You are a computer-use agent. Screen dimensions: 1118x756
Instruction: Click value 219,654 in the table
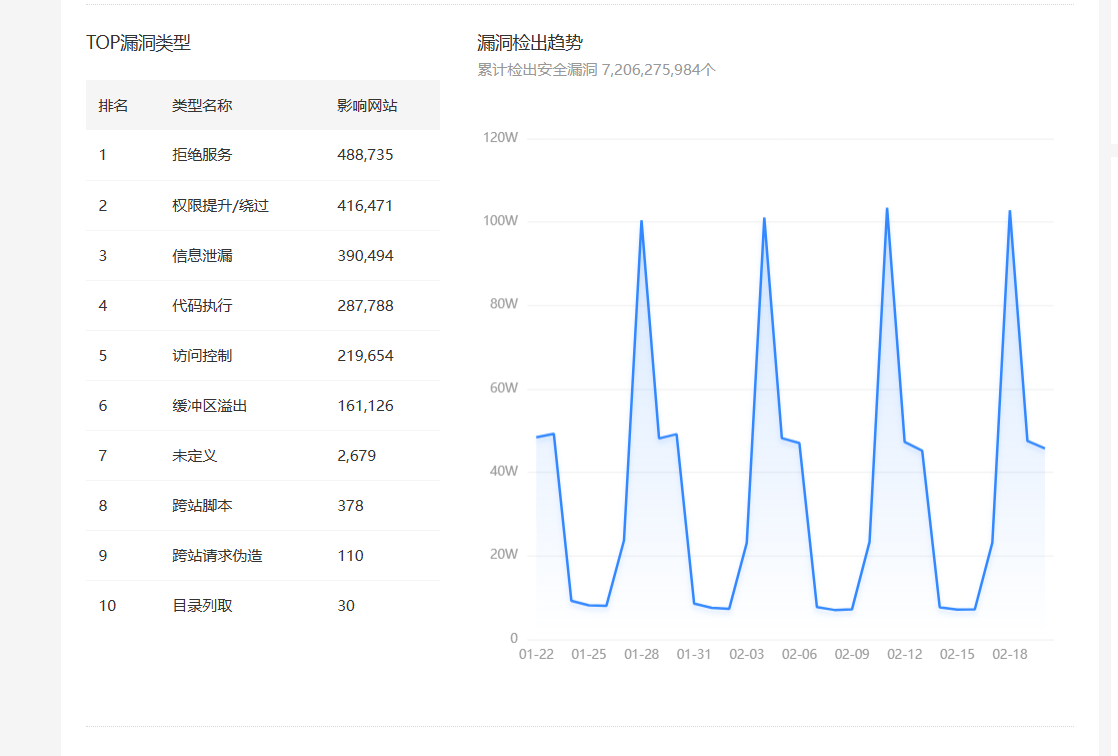point(365,355)
